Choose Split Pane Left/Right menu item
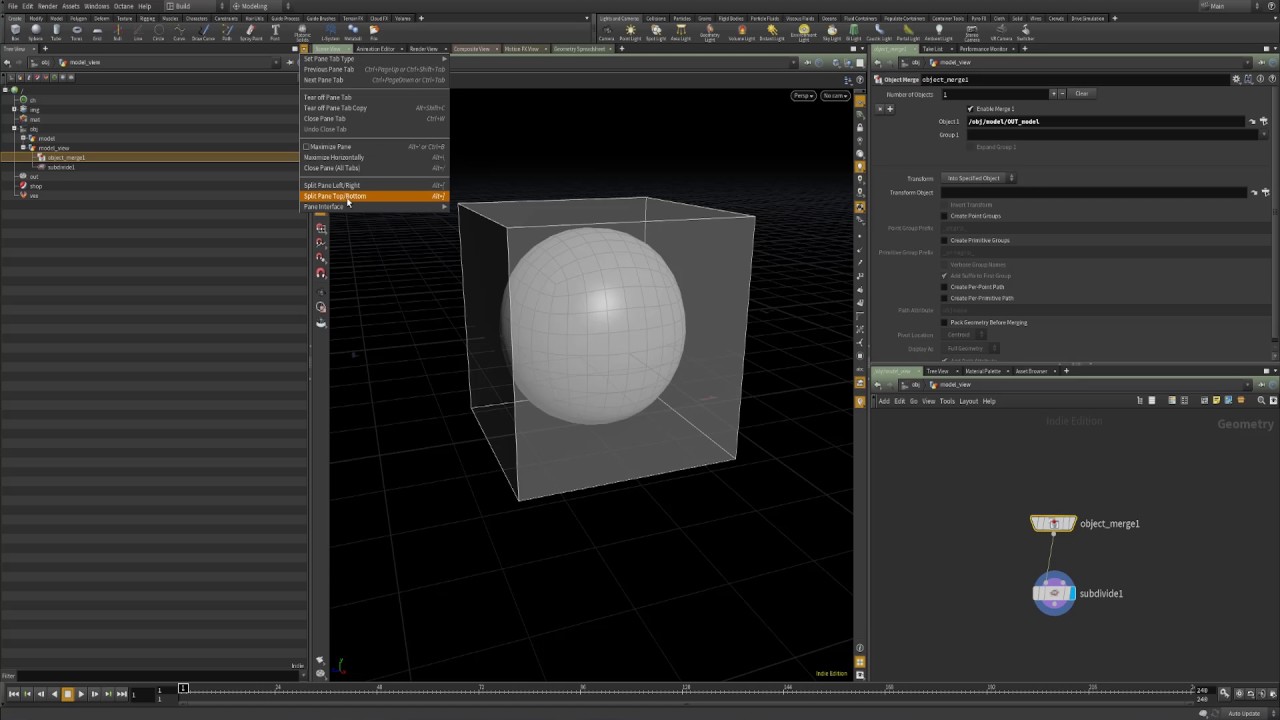 [x=375, y=185]
